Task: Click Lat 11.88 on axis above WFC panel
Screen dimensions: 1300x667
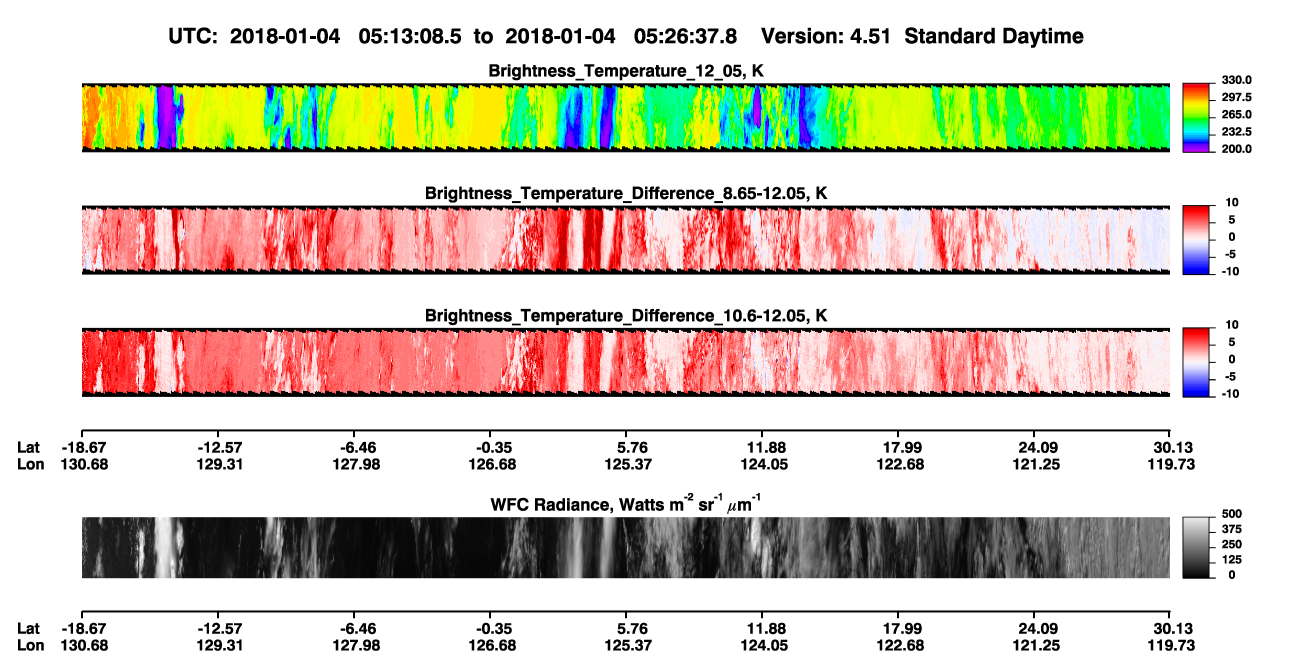Action: click(x=762, y=447)
